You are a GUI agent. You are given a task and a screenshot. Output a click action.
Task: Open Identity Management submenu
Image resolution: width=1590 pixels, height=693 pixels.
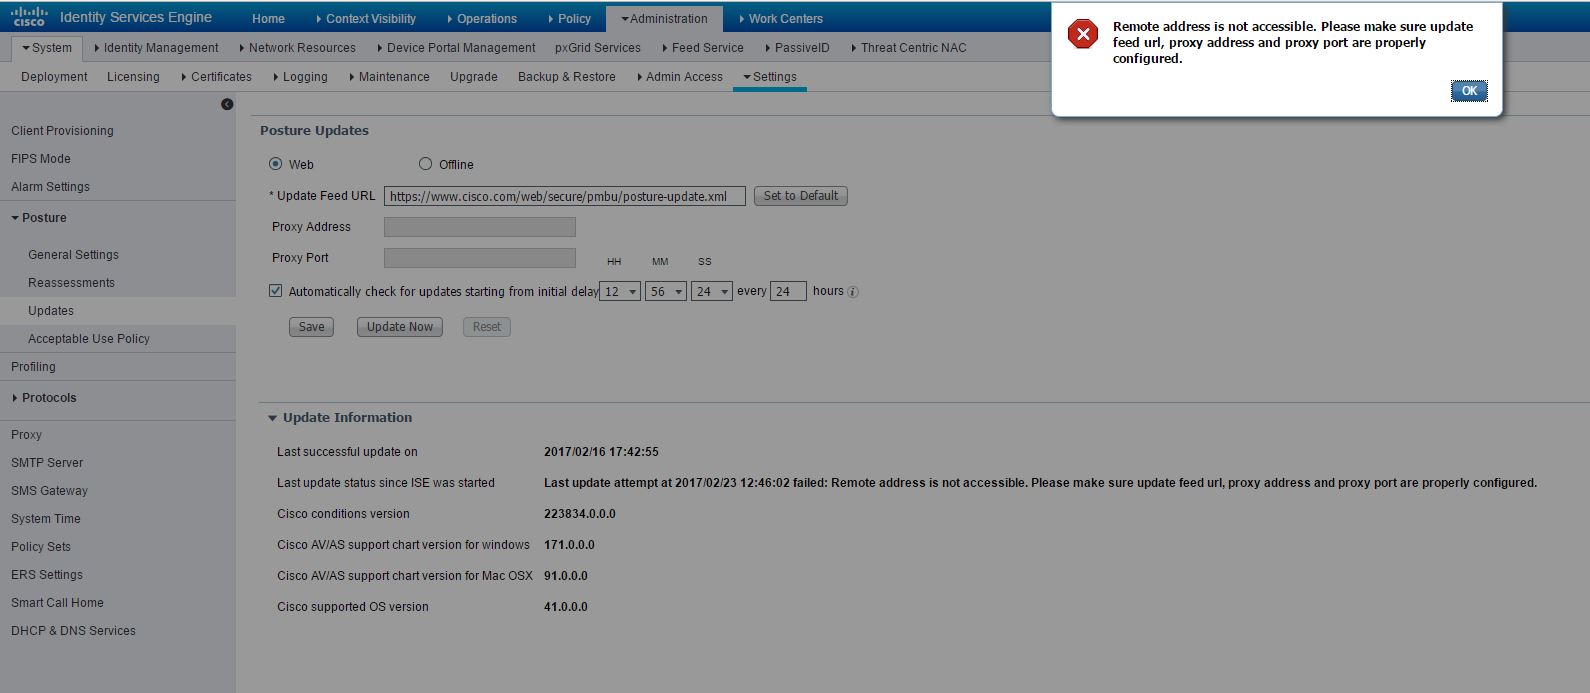(x=156, y=48)
